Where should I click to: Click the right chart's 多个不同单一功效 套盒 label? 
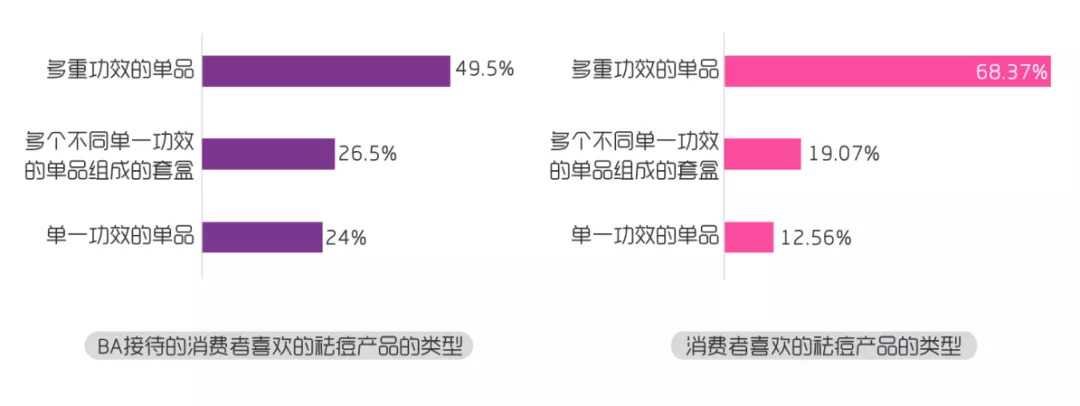634,154
